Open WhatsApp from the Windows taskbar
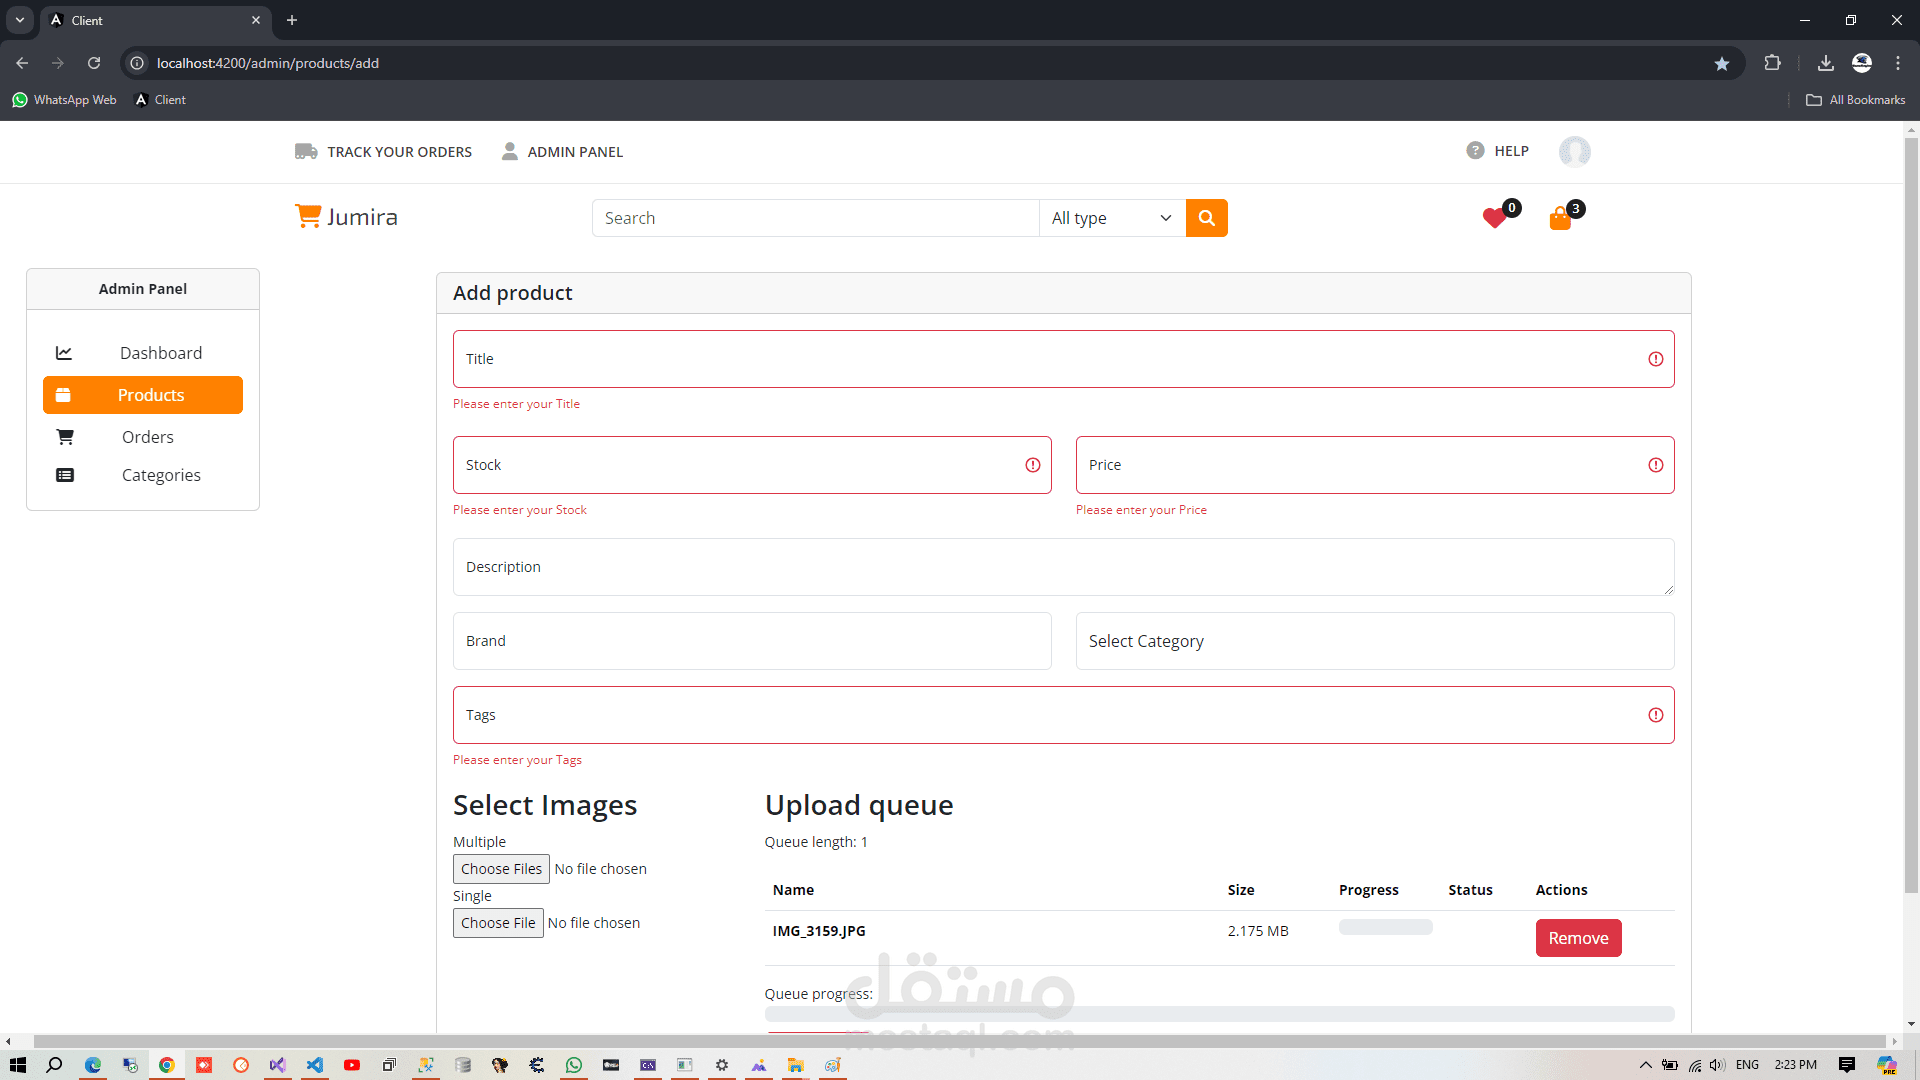1920x1080 pixels. [x=573, y=1065]
